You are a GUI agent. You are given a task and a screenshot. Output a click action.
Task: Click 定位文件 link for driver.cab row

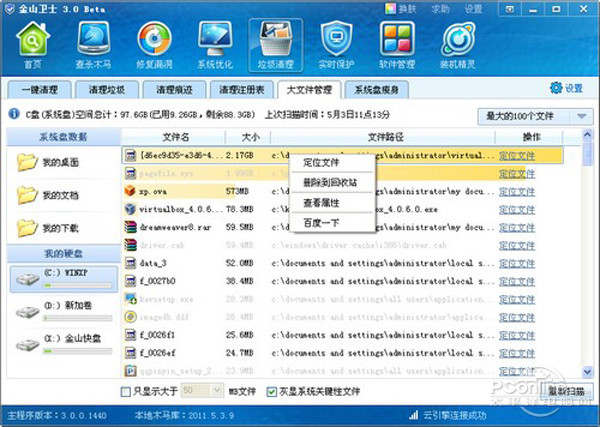[x=517, y=245]
